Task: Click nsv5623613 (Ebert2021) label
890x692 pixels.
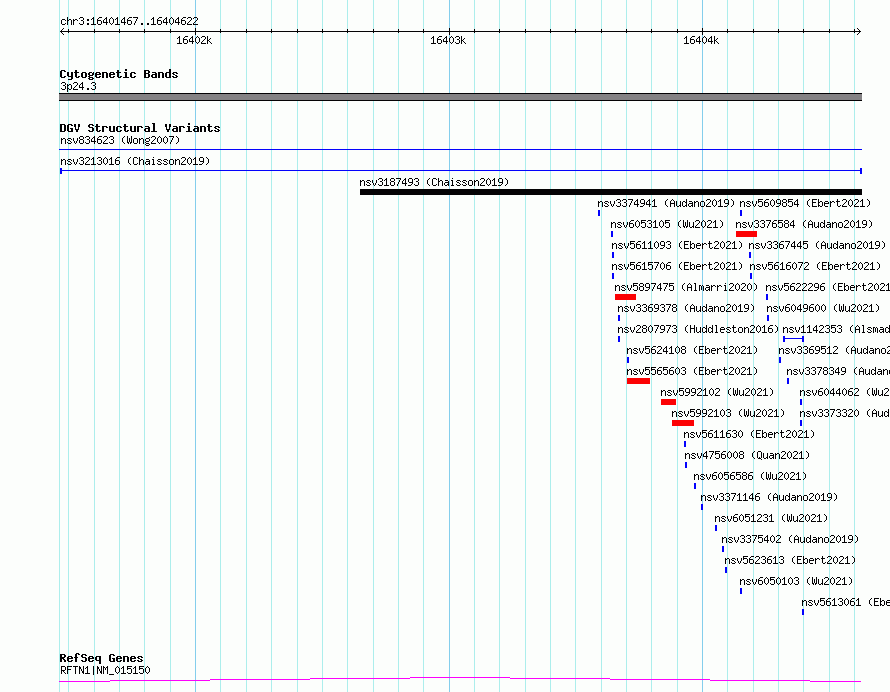Action: (790, 560)
